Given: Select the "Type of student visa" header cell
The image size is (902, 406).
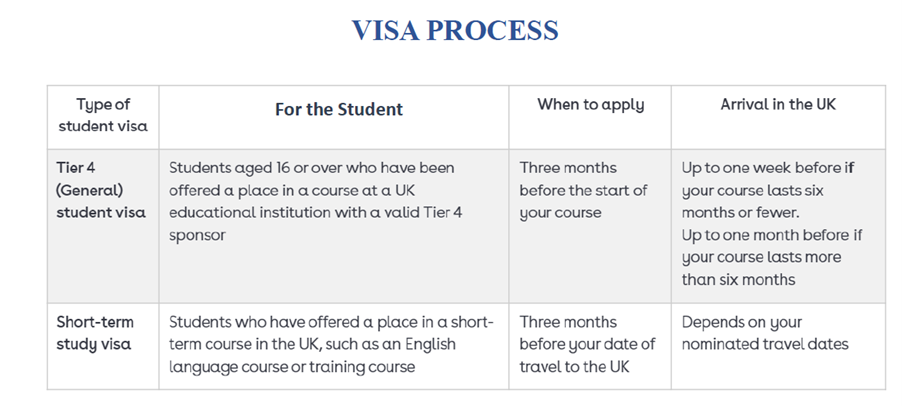Looking at the screenshot, I should 102,115.
